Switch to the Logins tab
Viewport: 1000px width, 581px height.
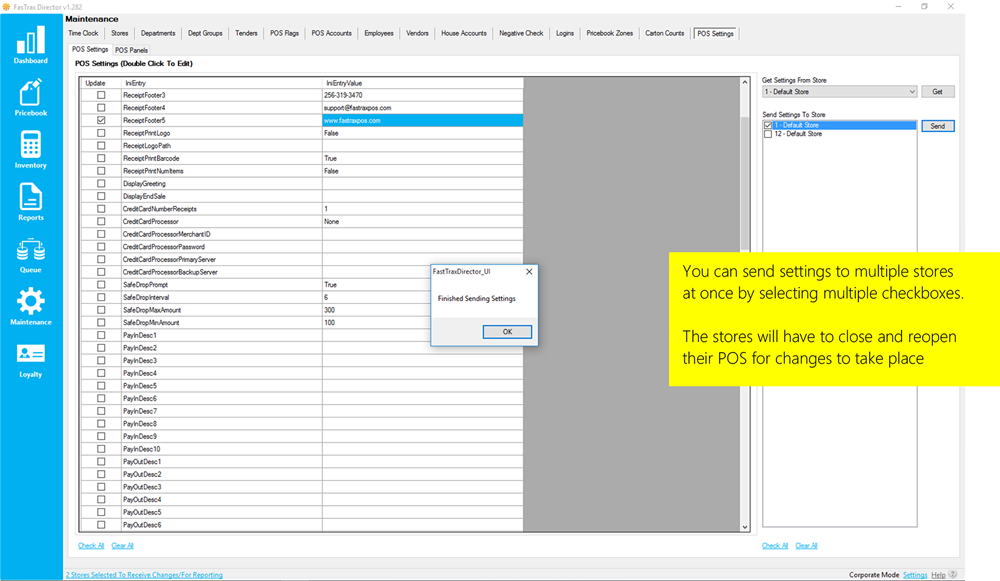[x=565, y=33]
